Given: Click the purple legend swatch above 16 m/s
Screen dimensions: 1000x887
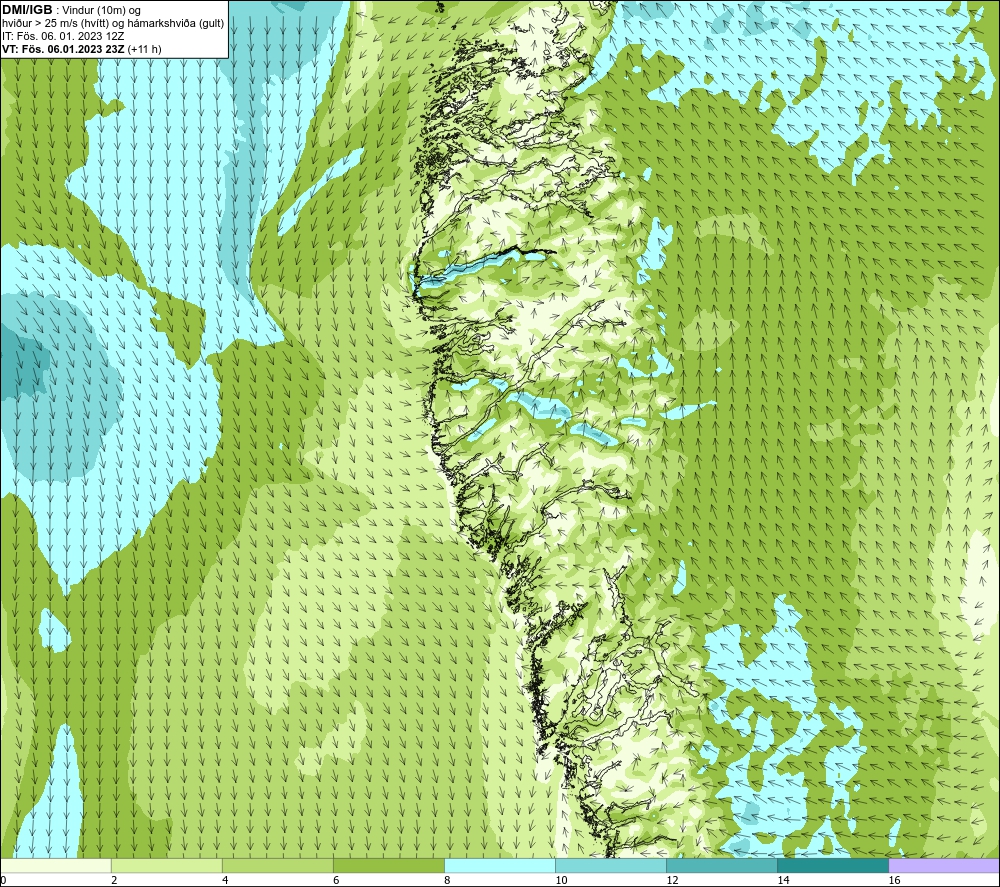Looking at the screenshot, I should click(x=943, y=865).
